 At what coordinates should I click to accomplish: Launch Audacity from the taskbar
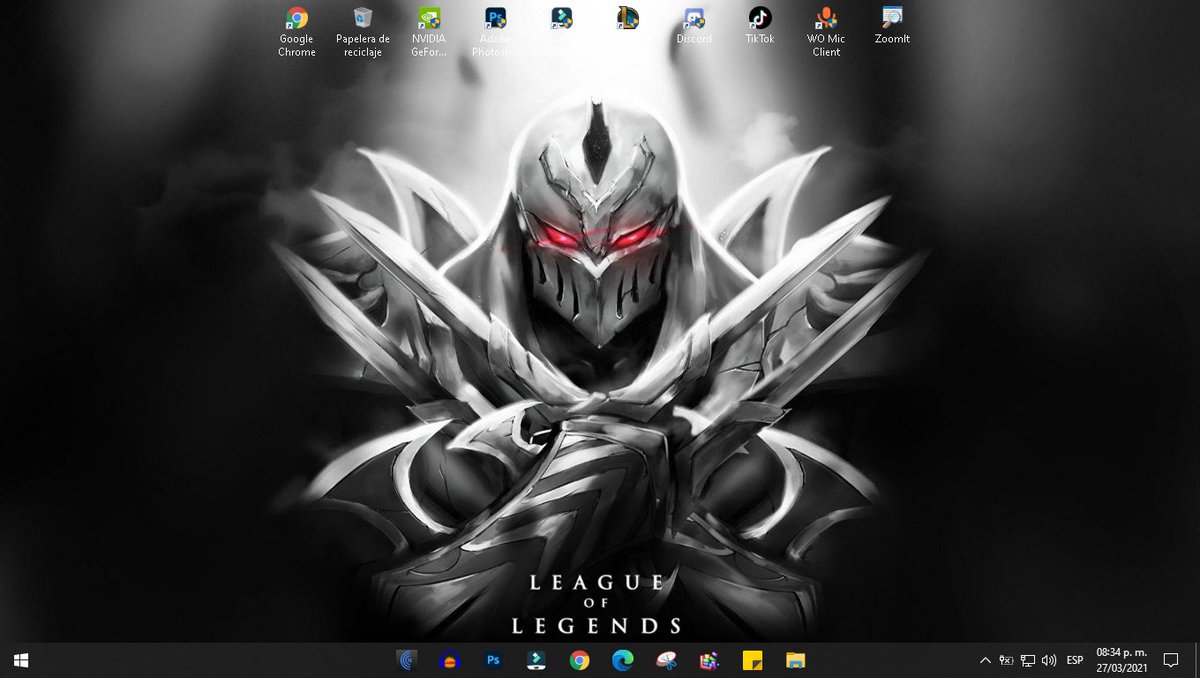point(450,660)
